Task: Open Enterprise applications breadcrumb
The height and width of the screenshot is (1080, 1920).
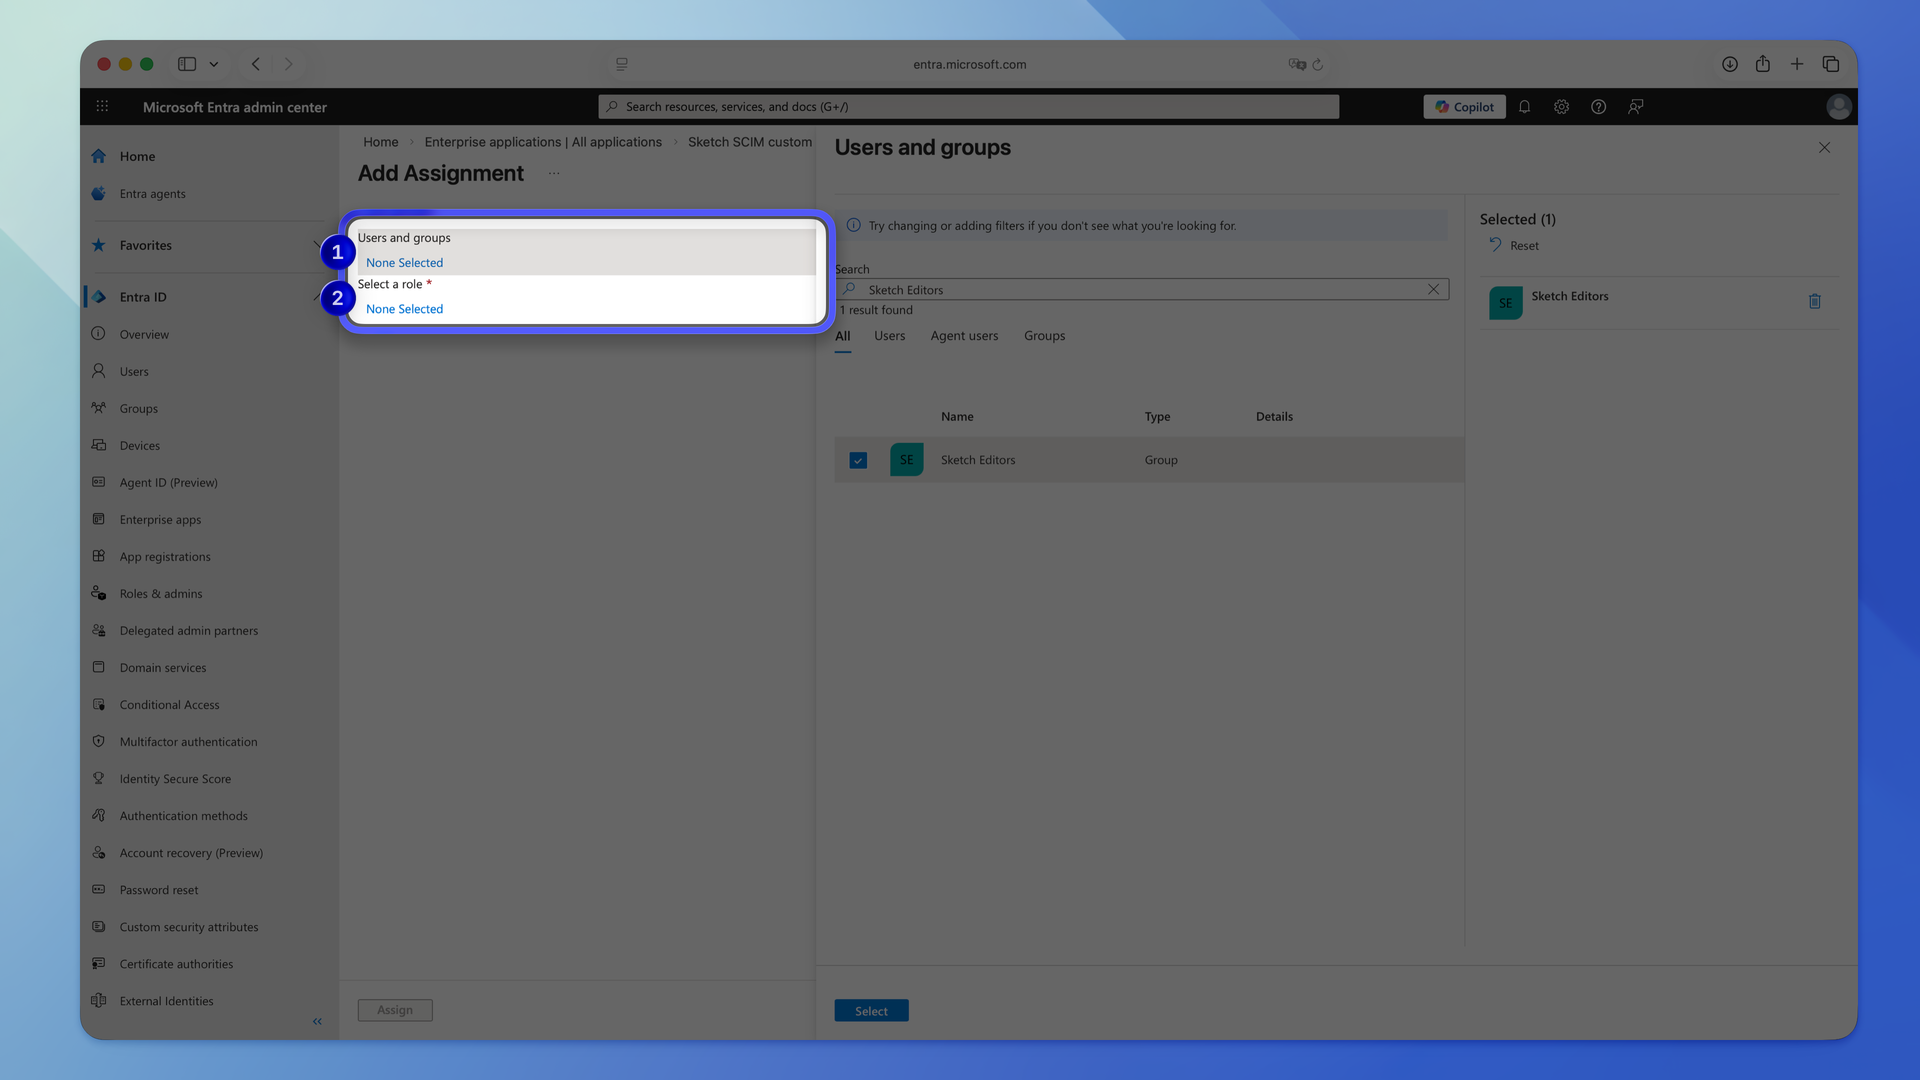Action: tap(543, 142)
